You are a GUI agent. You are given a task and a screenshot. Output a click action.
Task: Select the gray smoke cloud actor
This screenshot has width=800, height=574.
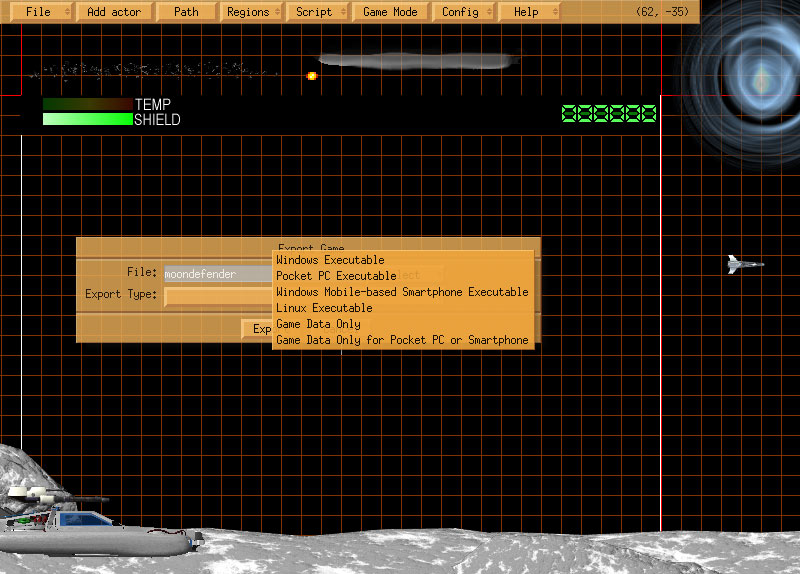click(418, 61)
